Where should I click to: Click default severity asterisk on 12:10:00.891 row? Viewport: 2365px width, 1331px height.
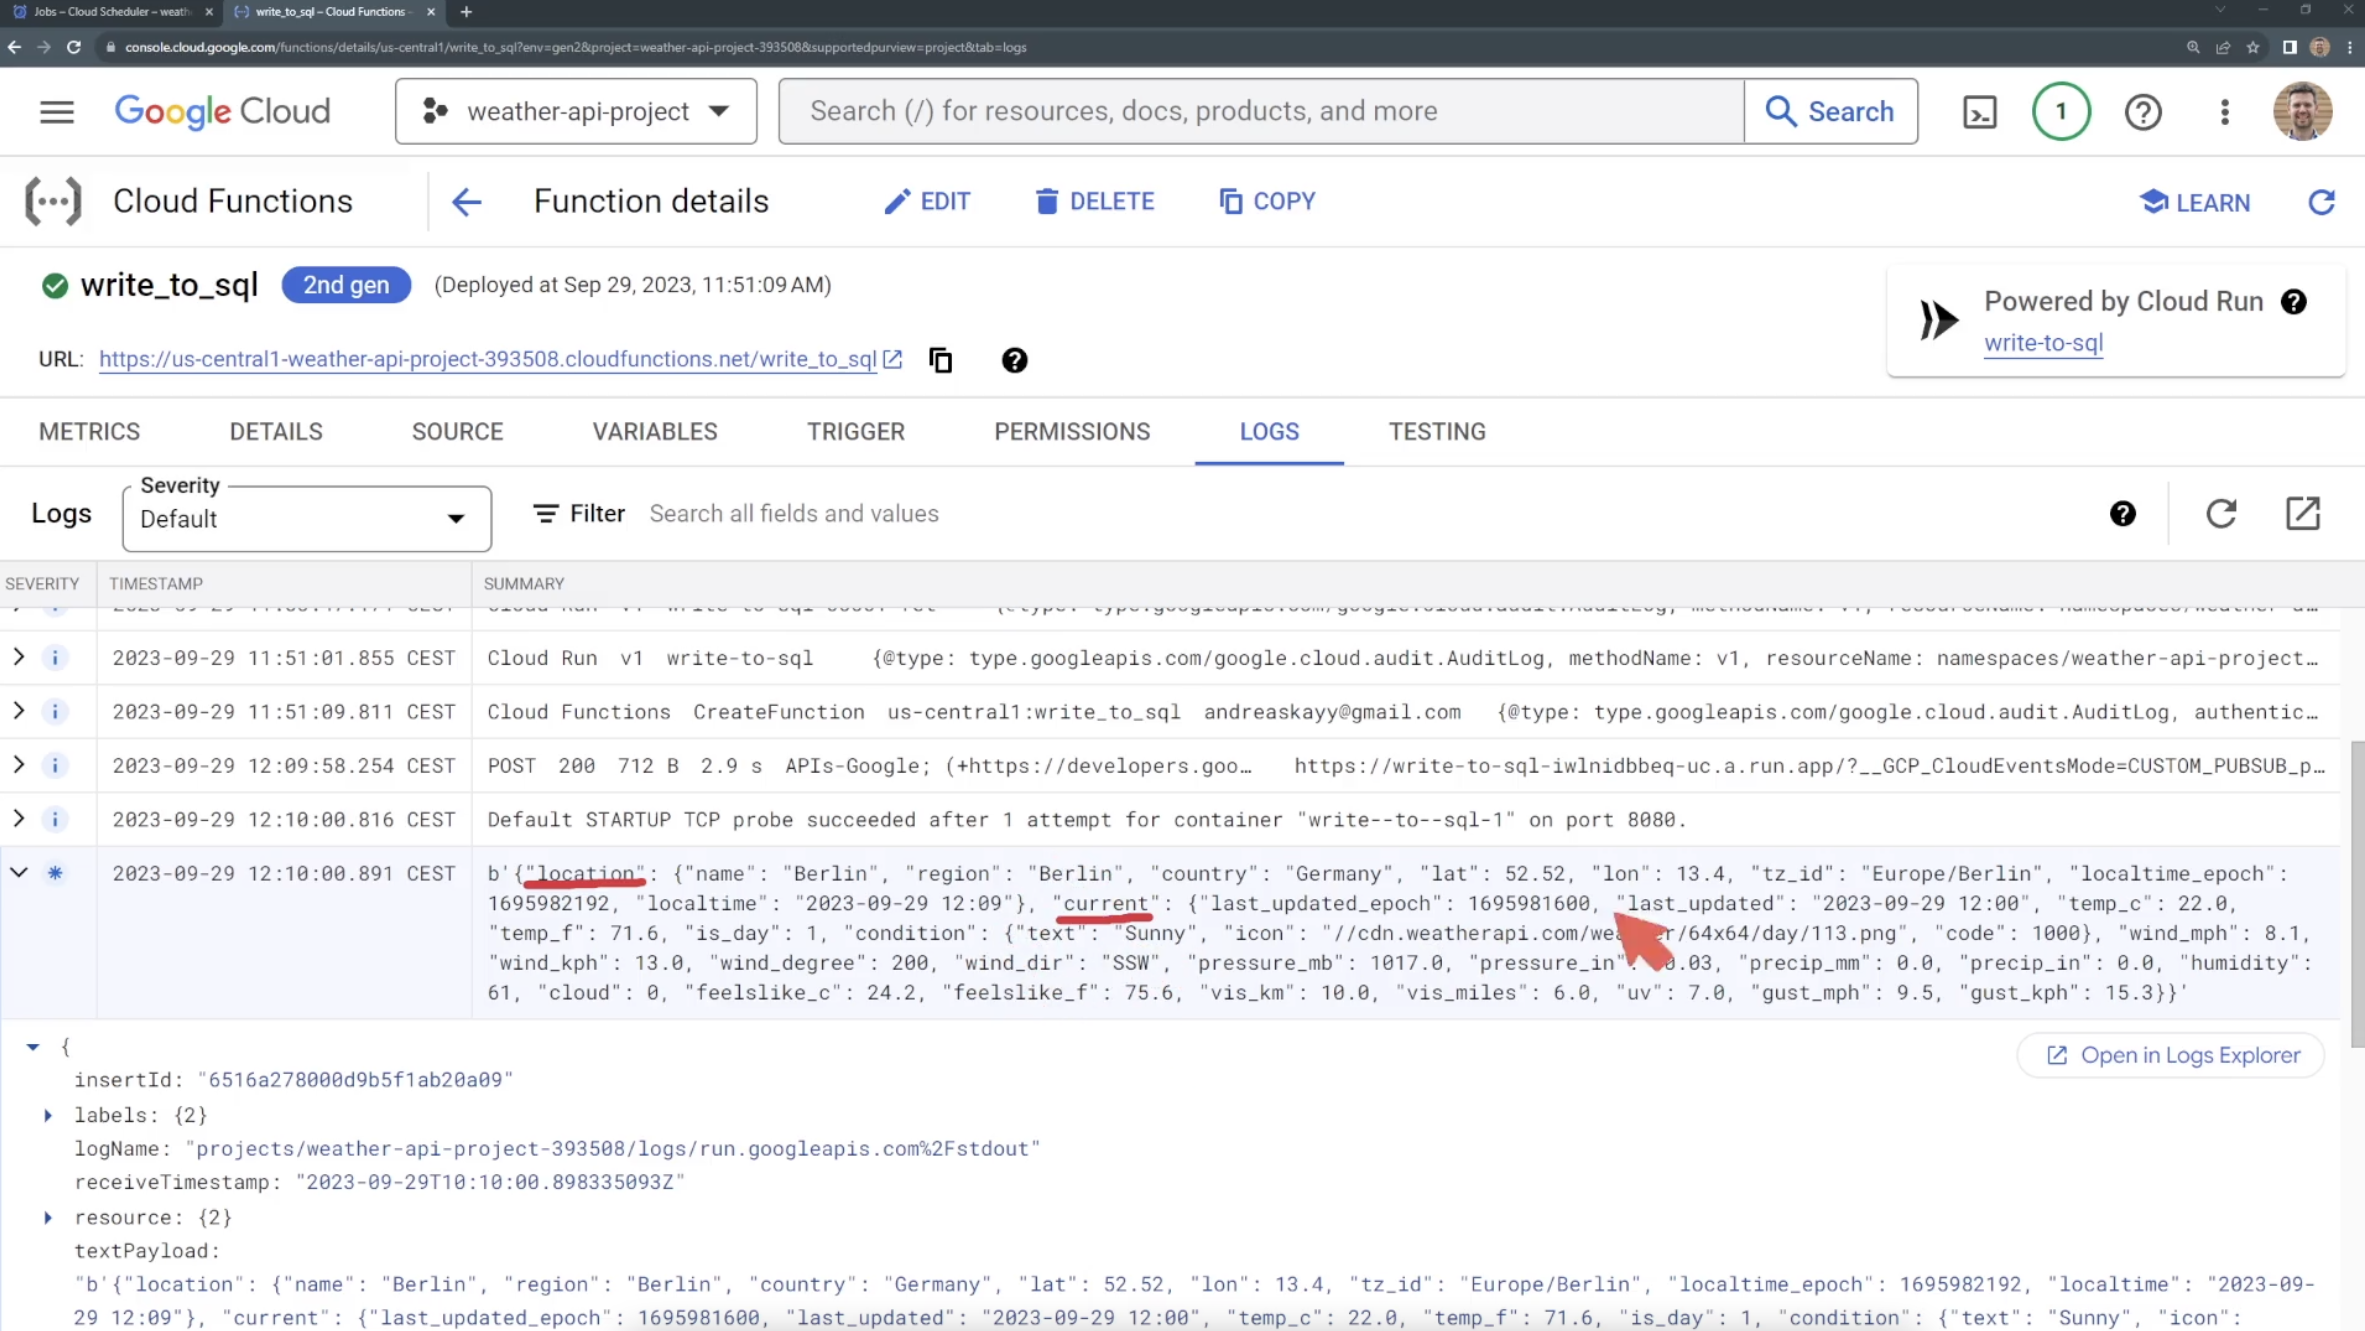pos(55,874)
